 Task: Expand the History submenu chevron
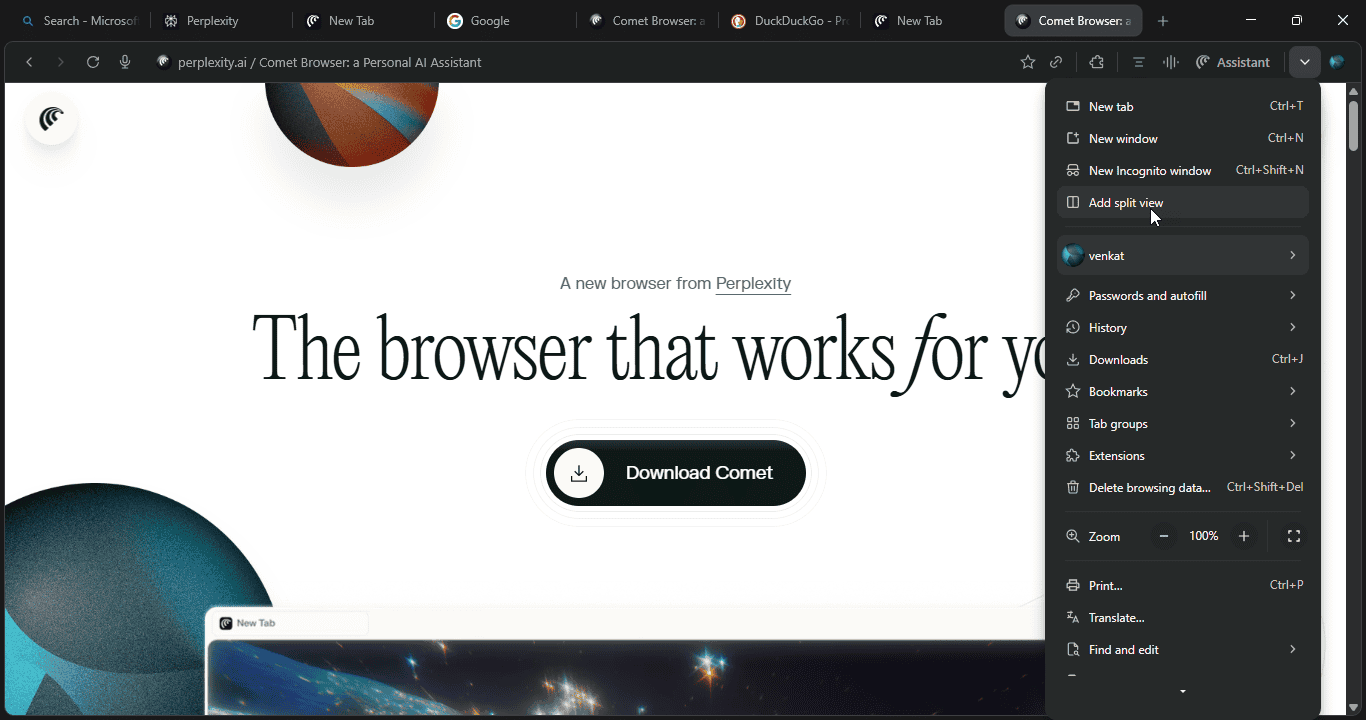pyautogui.click(x=1293, y=327)
